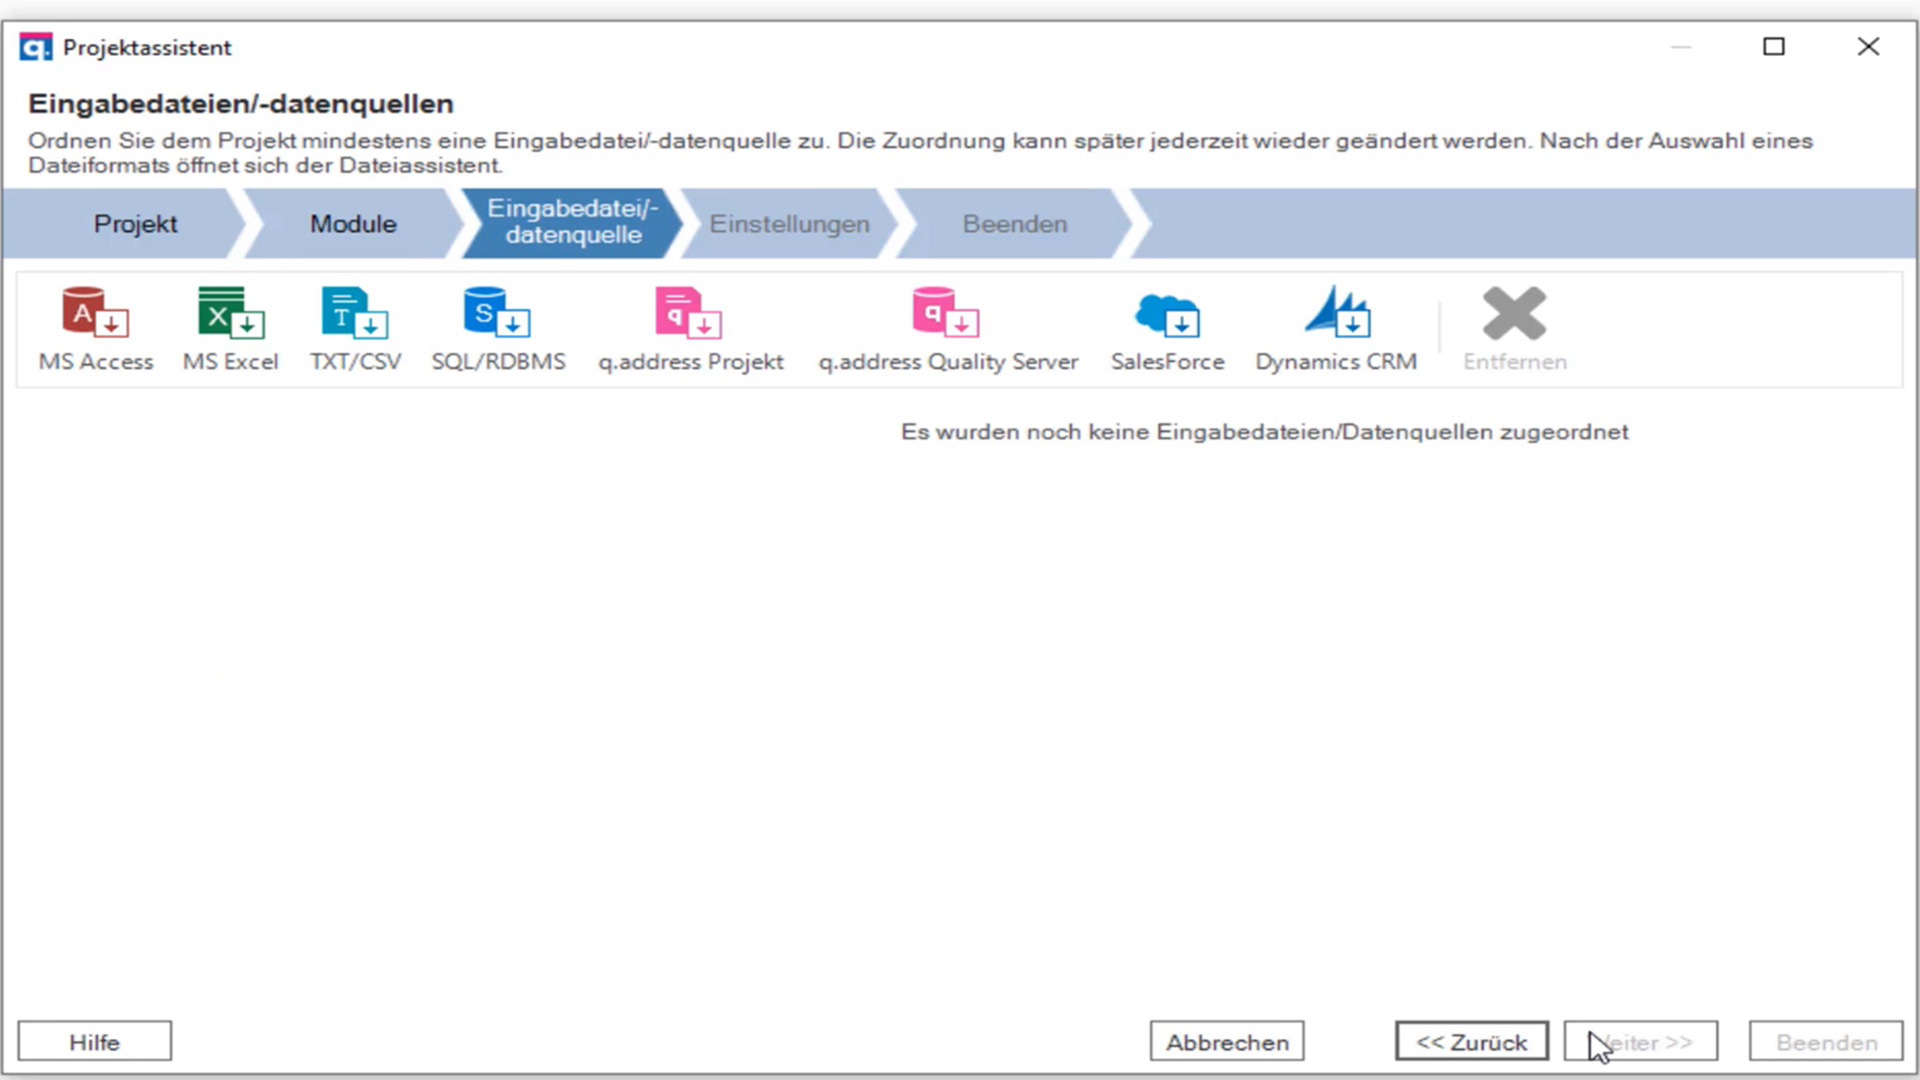The width and height of the screenshot is (1920, 1080).
Task: Select q.address Quality Server source
Action: coord(947,329)
